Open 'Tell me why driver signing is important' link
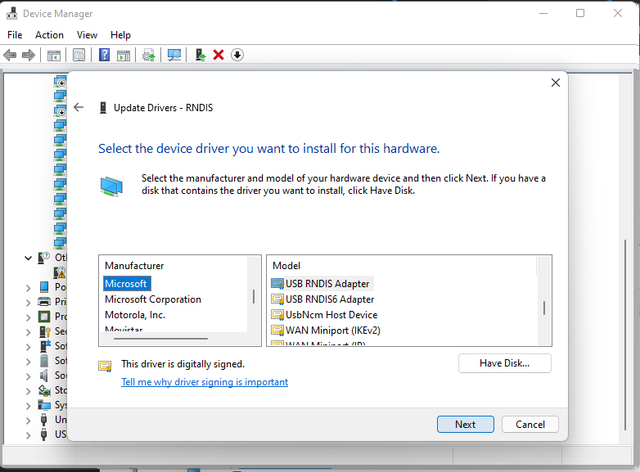The width and height of the screenshot is (640, 472). [204, 382]
